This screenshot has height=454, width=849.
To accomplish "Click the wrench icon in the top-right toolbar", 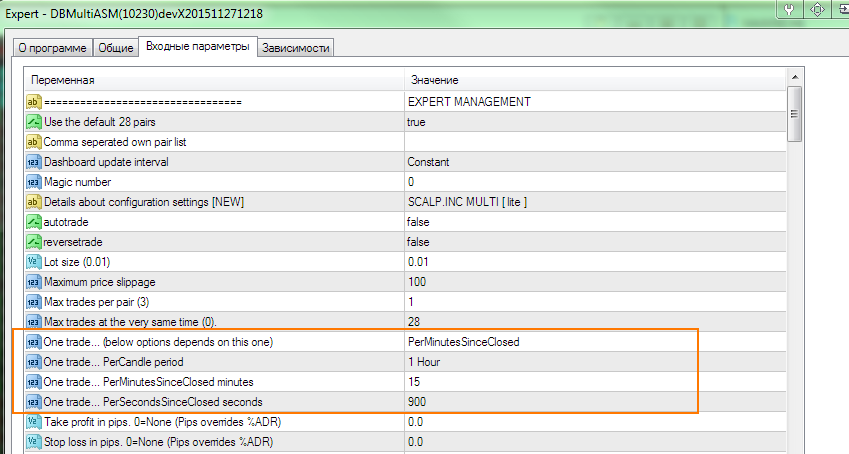I will pyautogui.click(x=789, y=10).
